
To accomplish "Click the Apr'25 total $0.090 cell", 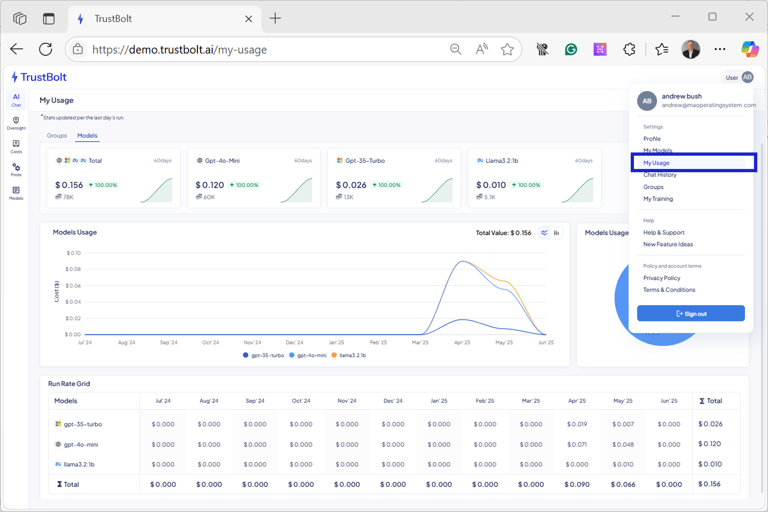I will pos(577,485).
